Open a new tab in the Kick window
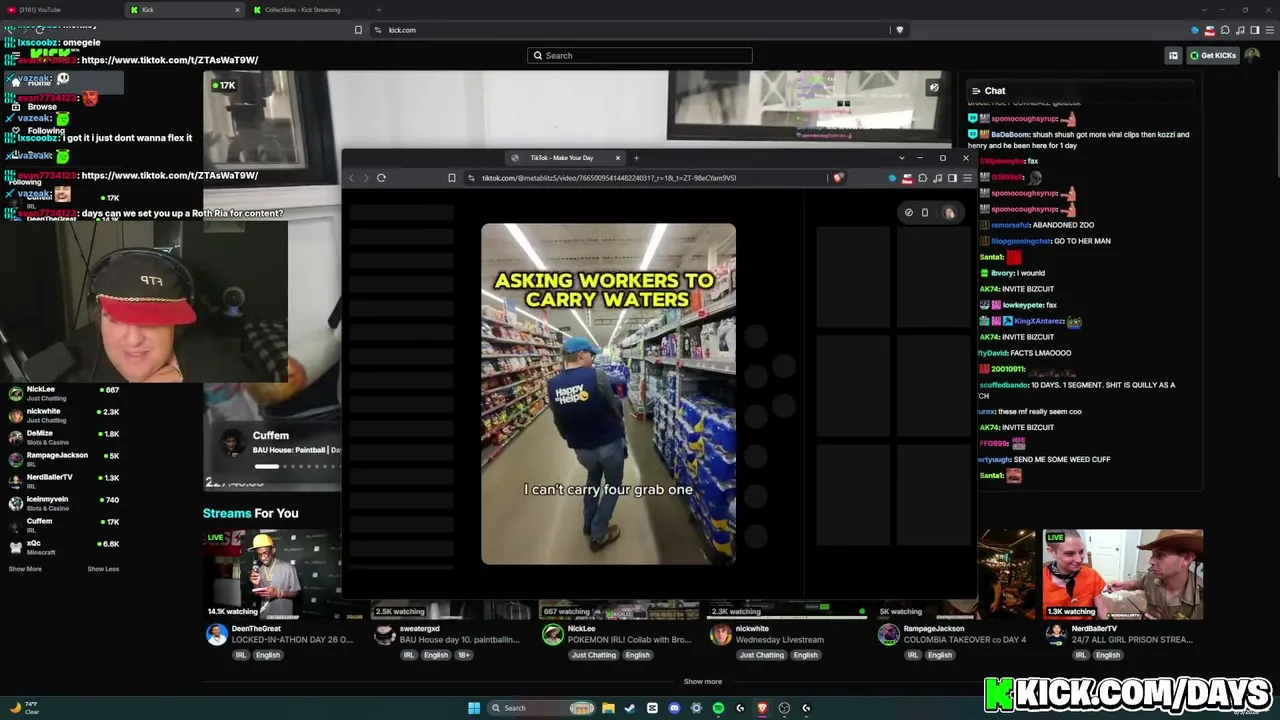 click(x=378, y=10)
